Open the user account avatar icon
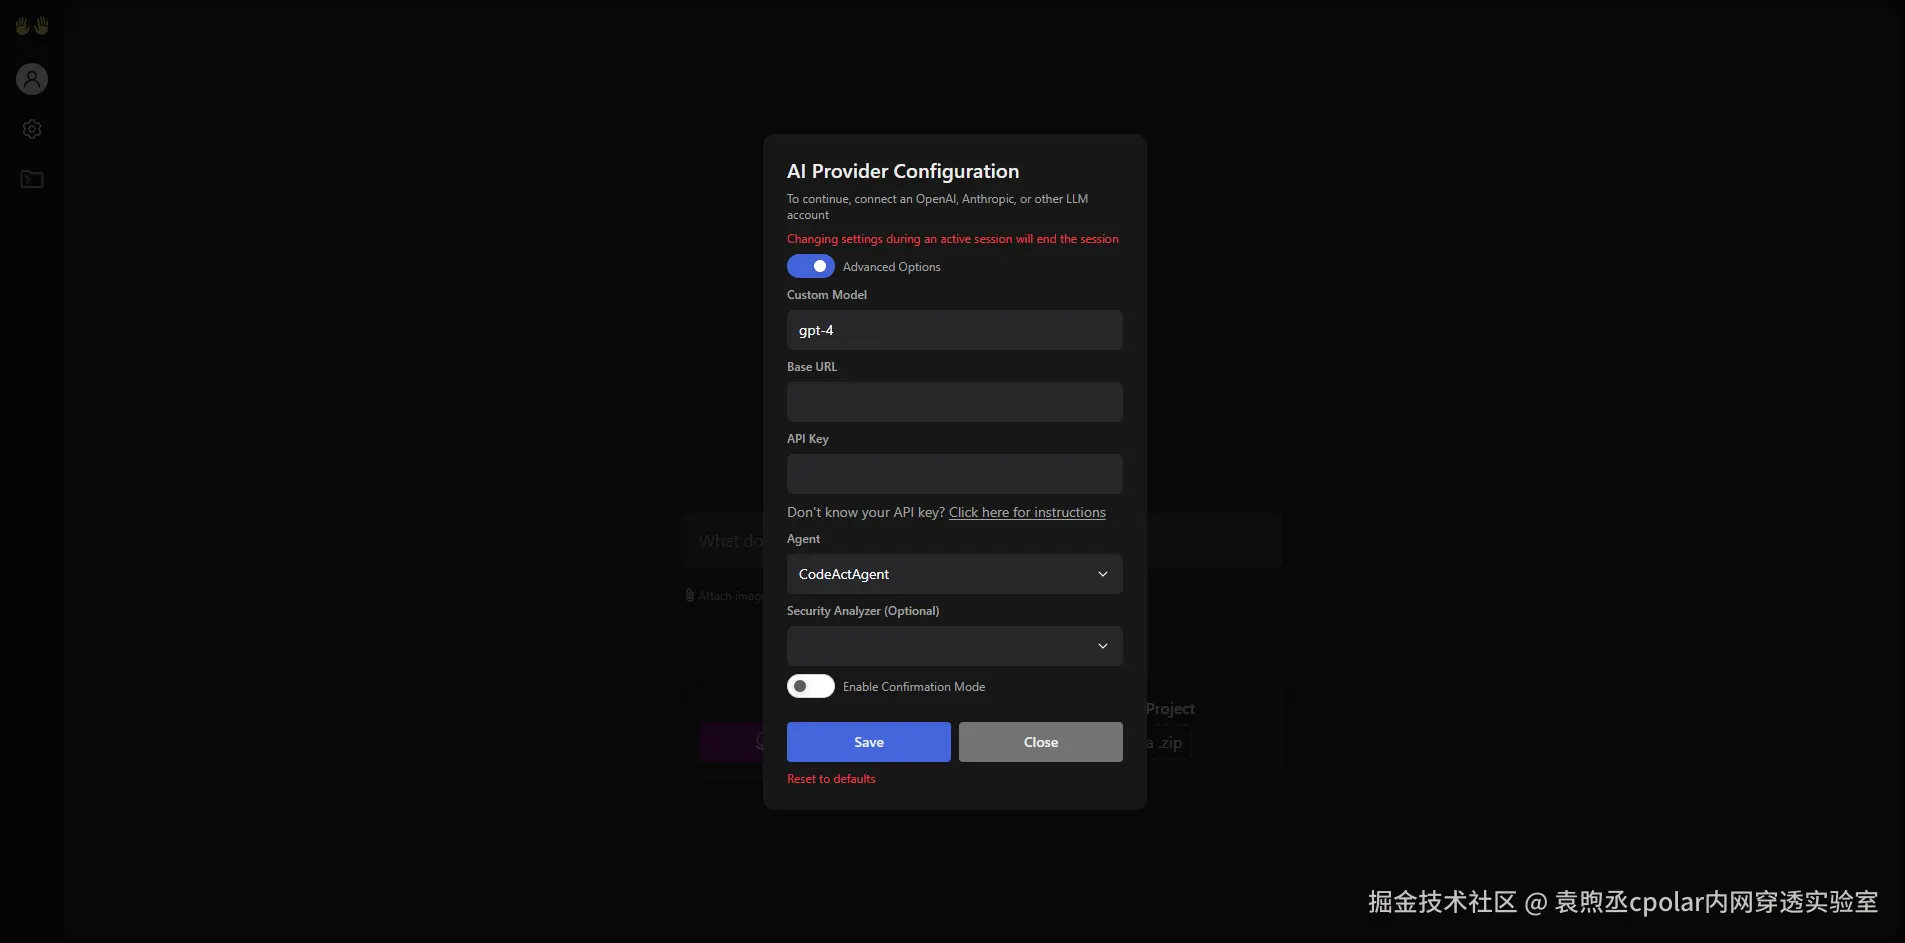Screen dimensions: 1905x943 (x=32, y=79)
